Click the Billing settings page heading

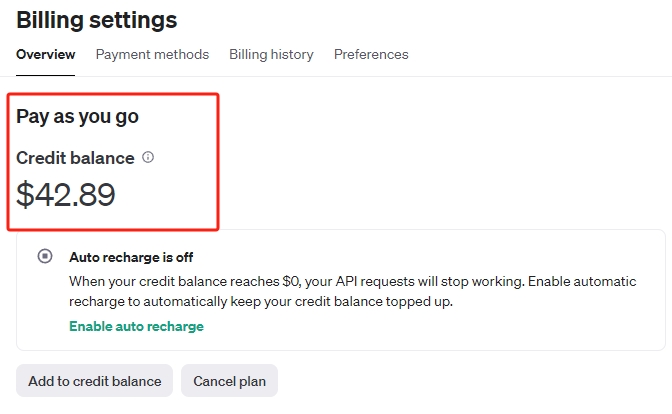(x=96, y=19)
